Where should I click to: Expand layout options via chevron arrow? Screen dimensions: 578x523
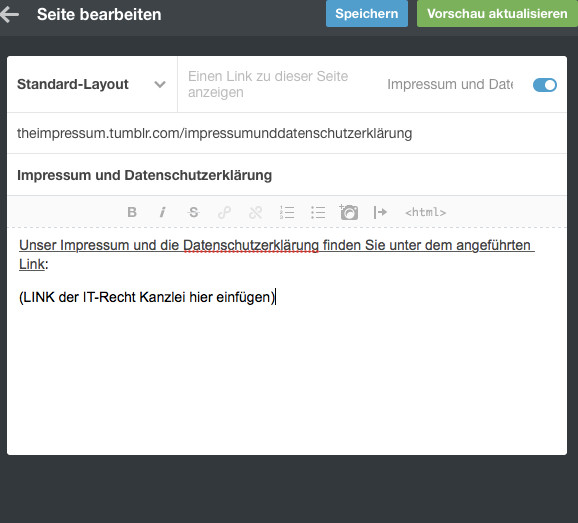[160, 85]
